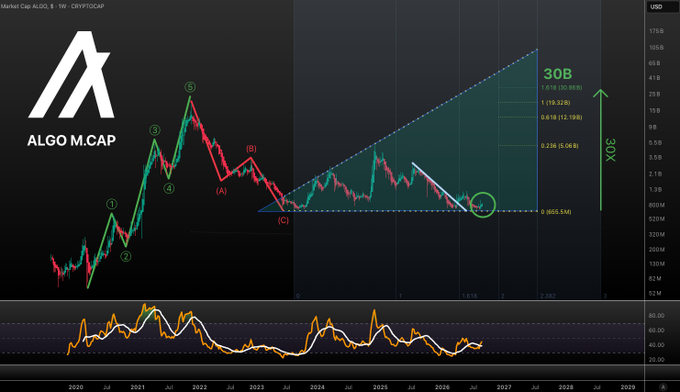The height and width of the screenshot is (392, 680).
Task: Click 2024 on the time axis
Action: pos(317,387)
